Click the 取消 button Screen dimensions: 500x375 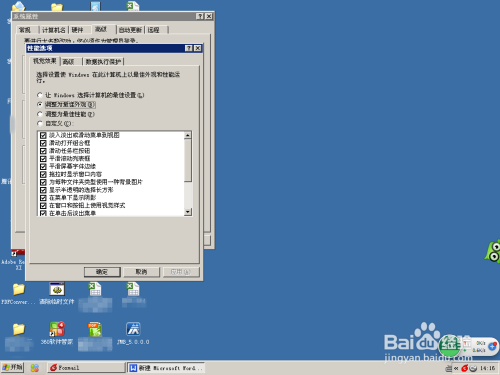pos(141,272)
